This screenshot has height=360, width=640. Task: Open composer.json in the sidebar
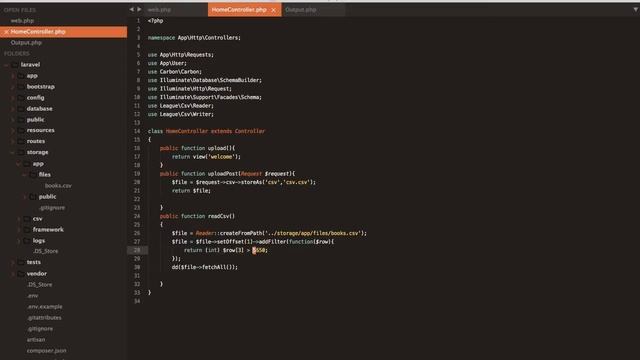click(x=47, y=351)
